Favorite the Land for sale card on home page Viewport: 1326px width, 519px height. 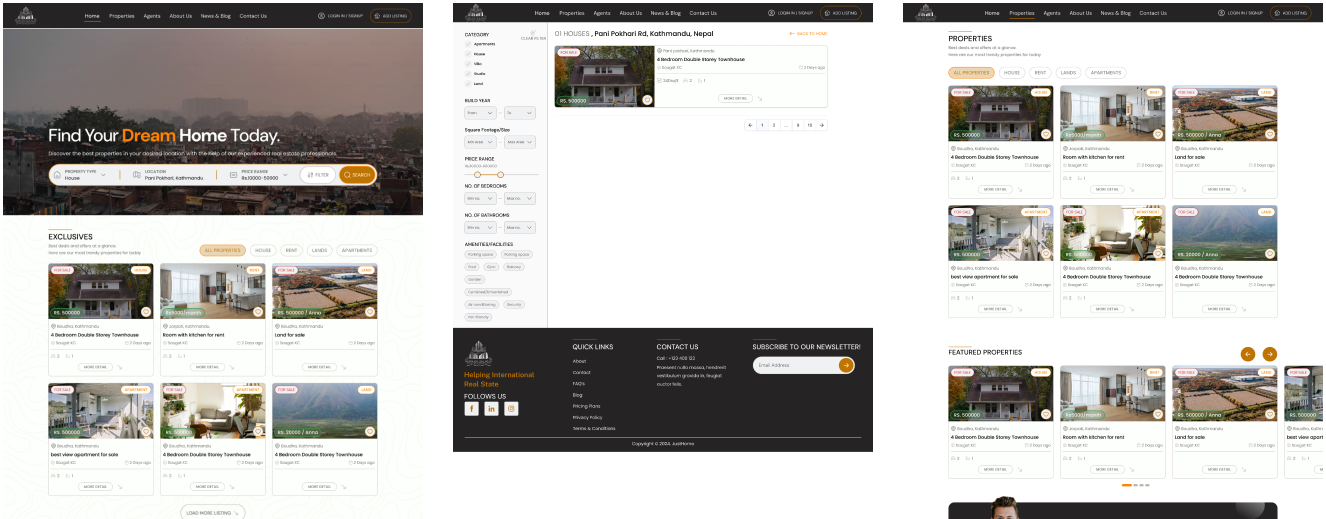click(x=370, y=311)
